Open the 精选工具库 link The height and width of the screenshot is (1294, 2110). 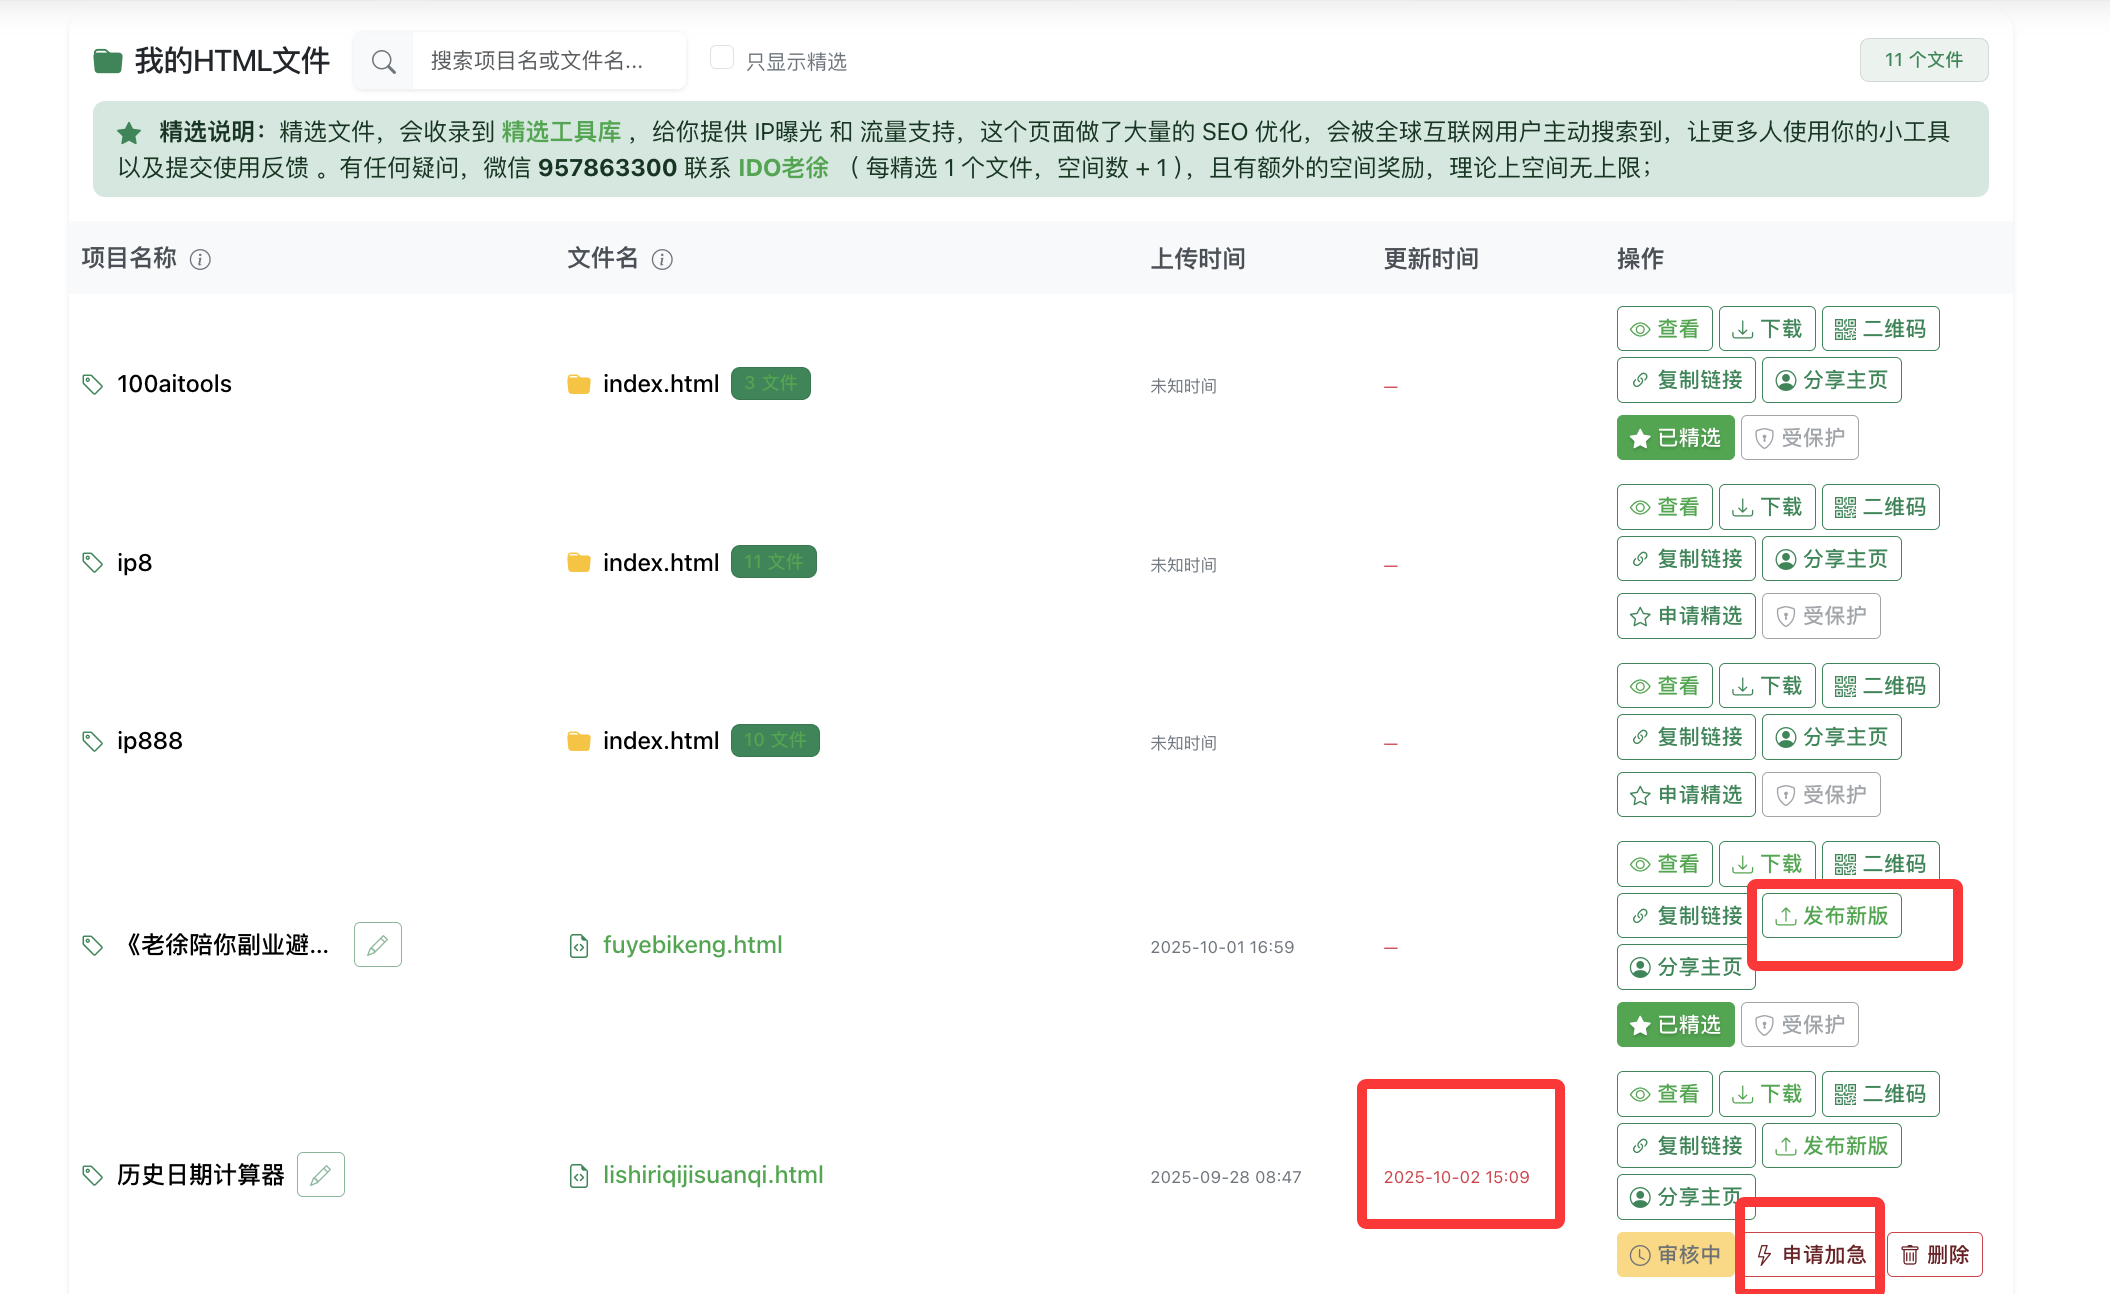click(x=561, y=132)
